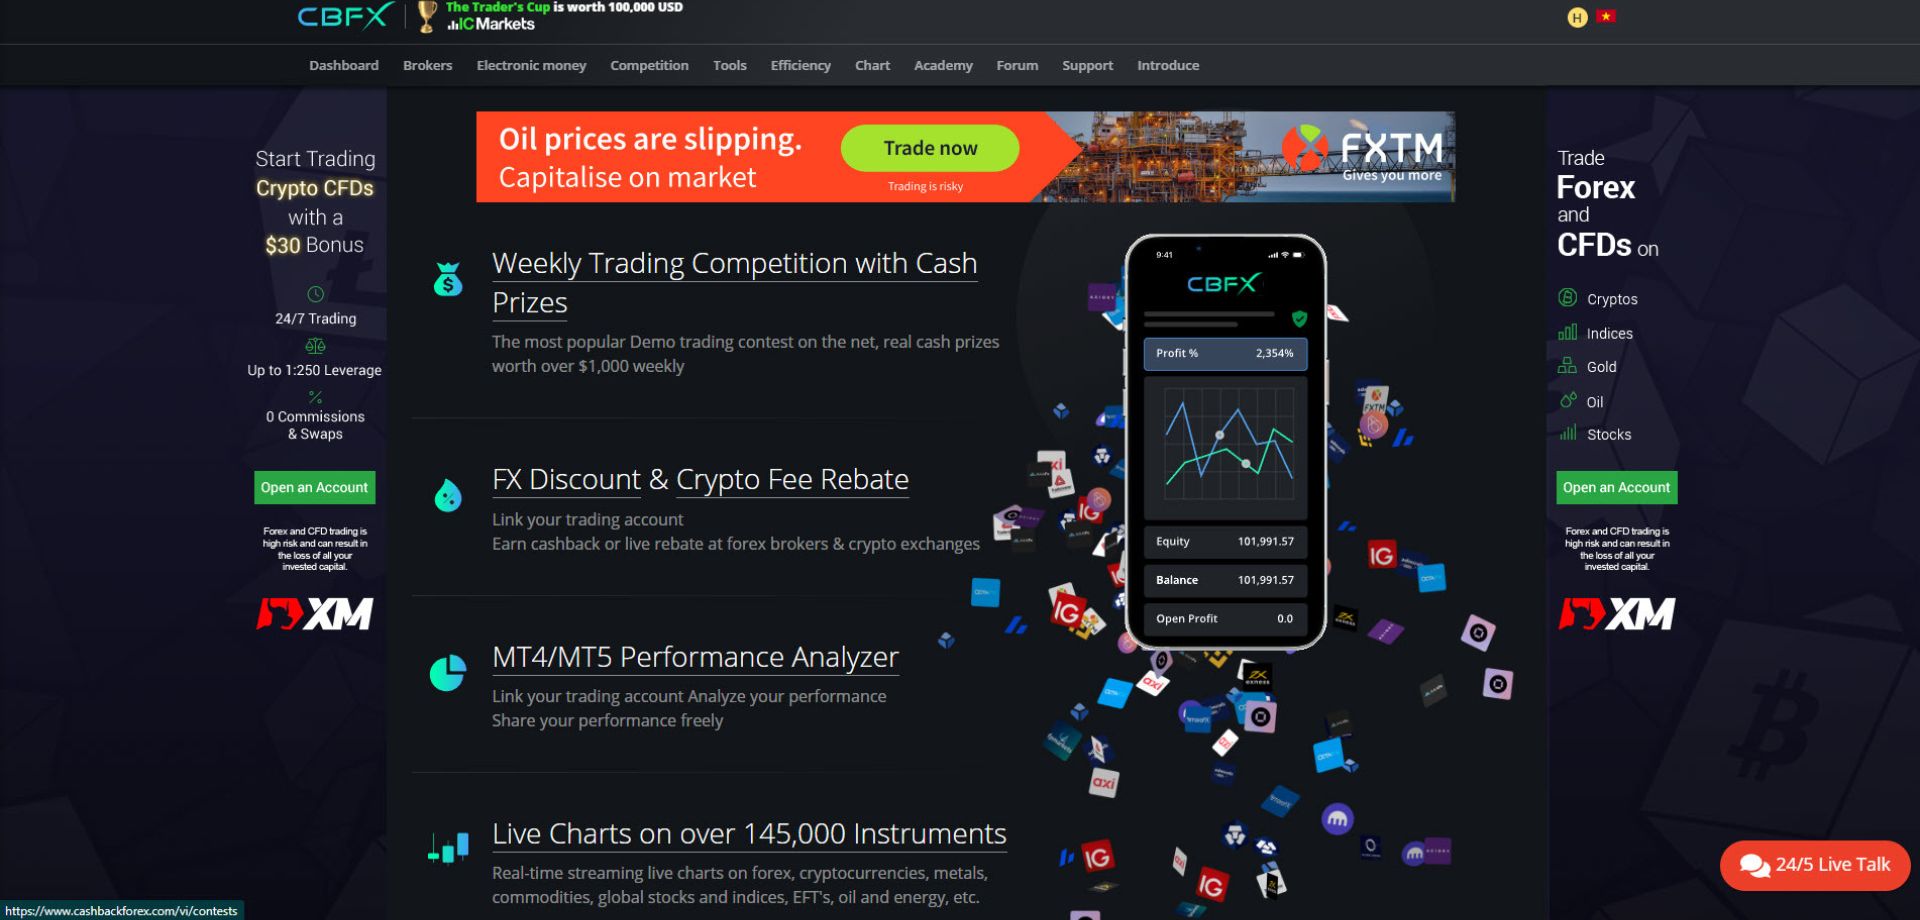Click the water drop rebate icon
This screenshot has height=920, width=1920.
[x=448, y=495]
